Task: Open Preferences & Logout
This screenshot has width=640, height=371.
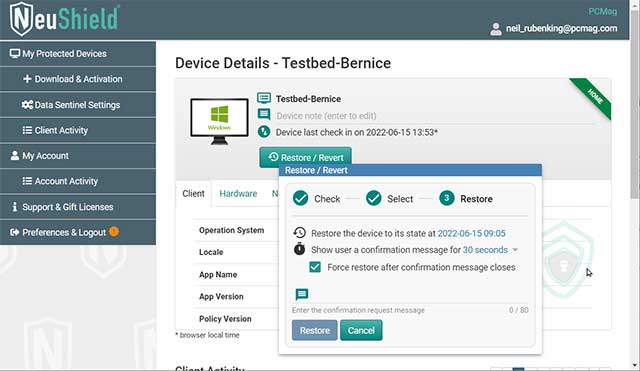Action: pyautogui.click(x=78, y=232)
